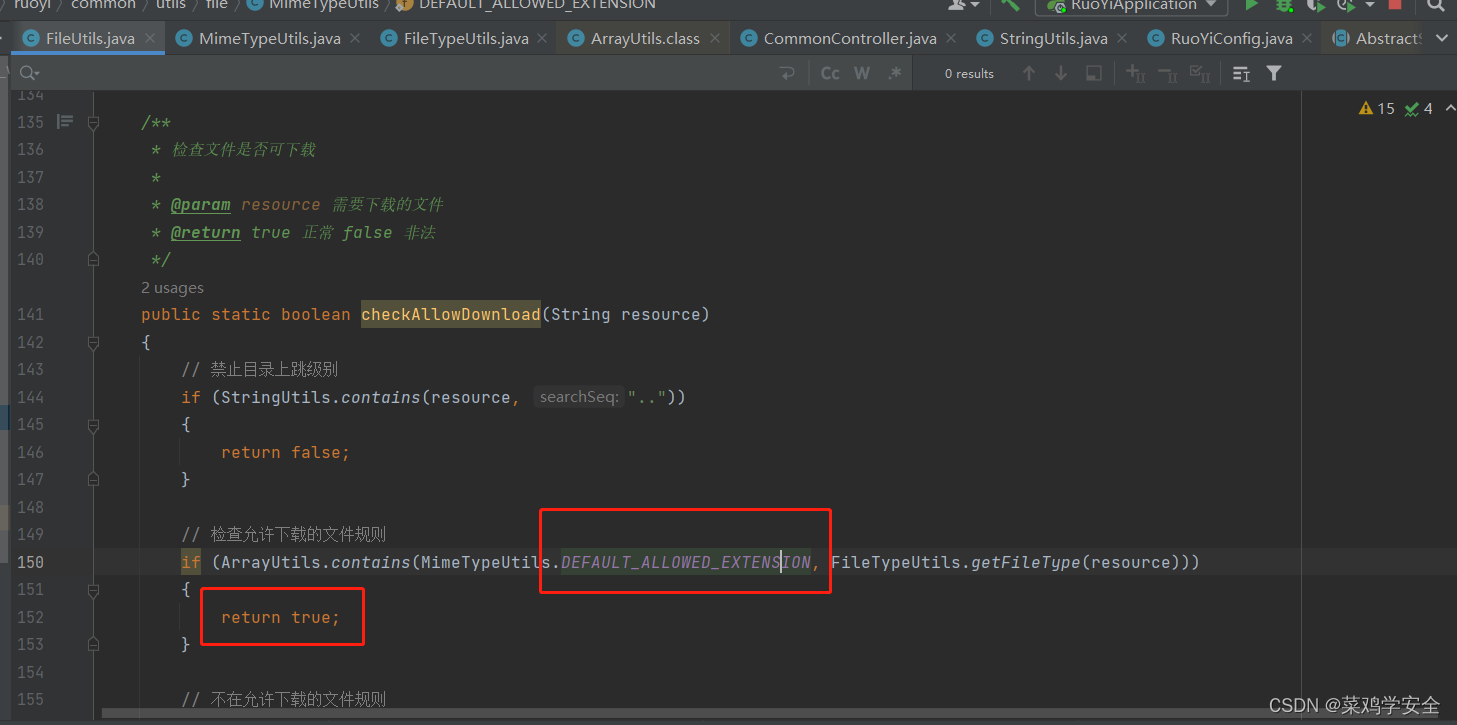Go to previous occurrence arrow
1457x725 pixels.
coord(1028,73)
